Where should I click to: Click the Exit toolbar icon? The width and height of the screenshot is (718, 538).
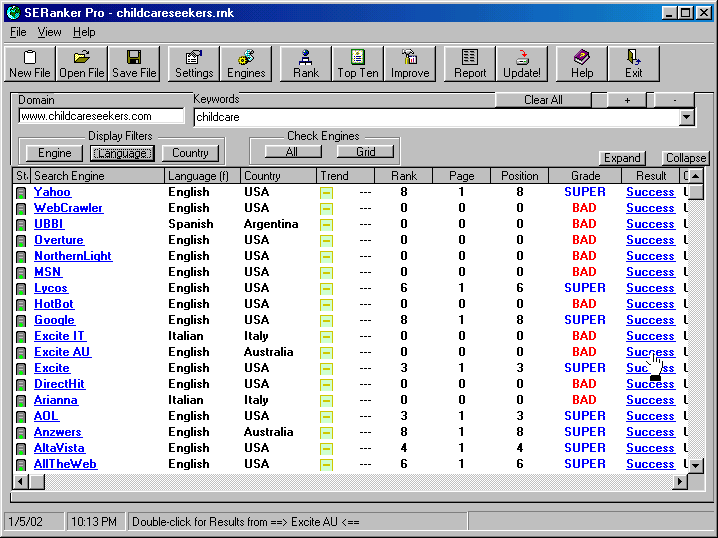tap(634, 64)
